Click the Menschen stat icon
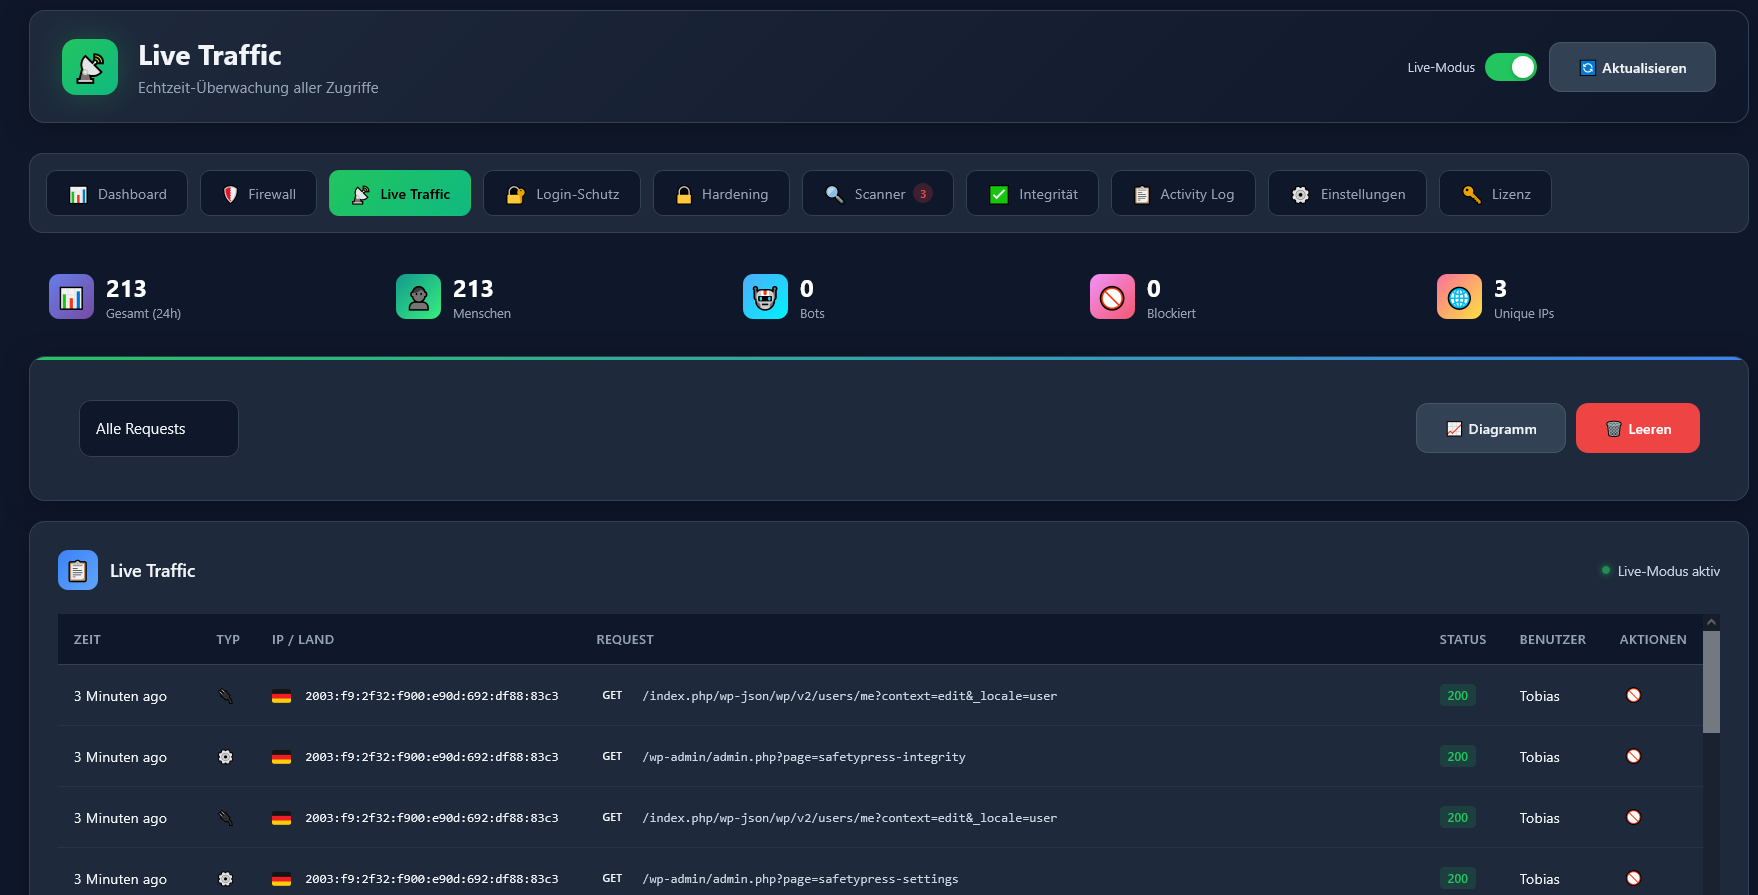This screenshot has width=1758, height=895. [x=418, y=297]
